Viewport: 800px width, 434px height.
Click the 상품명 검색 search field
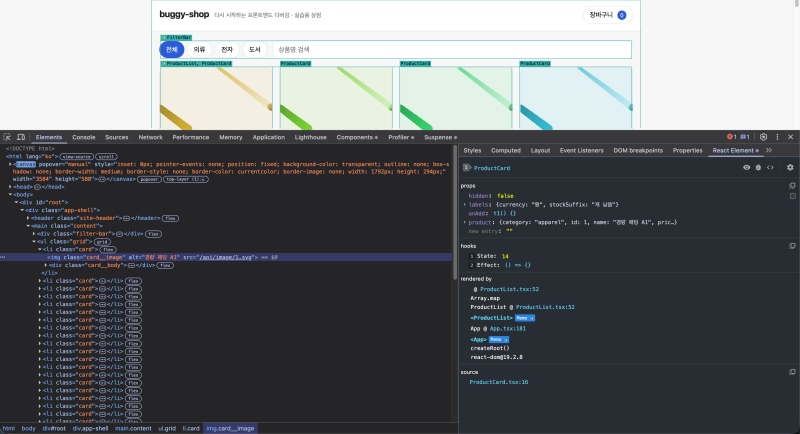click(x=452, y=49)
